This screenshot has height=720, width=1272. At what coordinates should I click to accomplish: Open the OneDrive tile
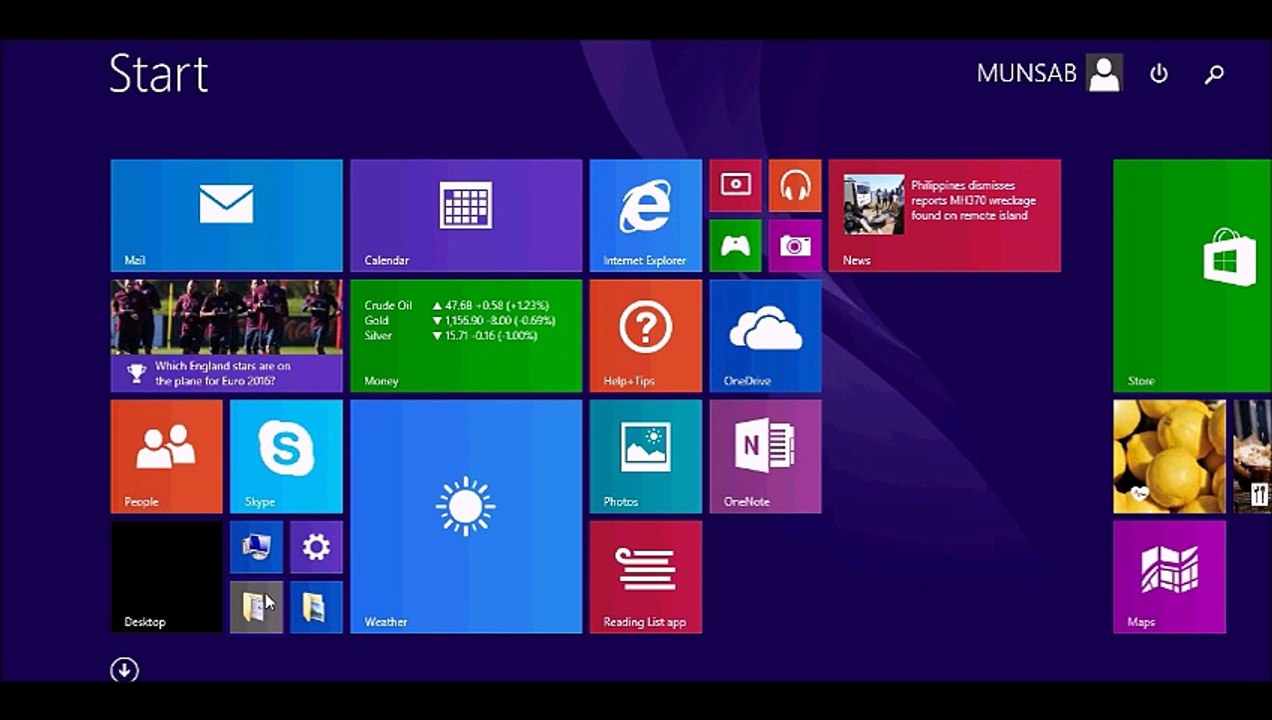pyautogui.click(x=765, y=336)
